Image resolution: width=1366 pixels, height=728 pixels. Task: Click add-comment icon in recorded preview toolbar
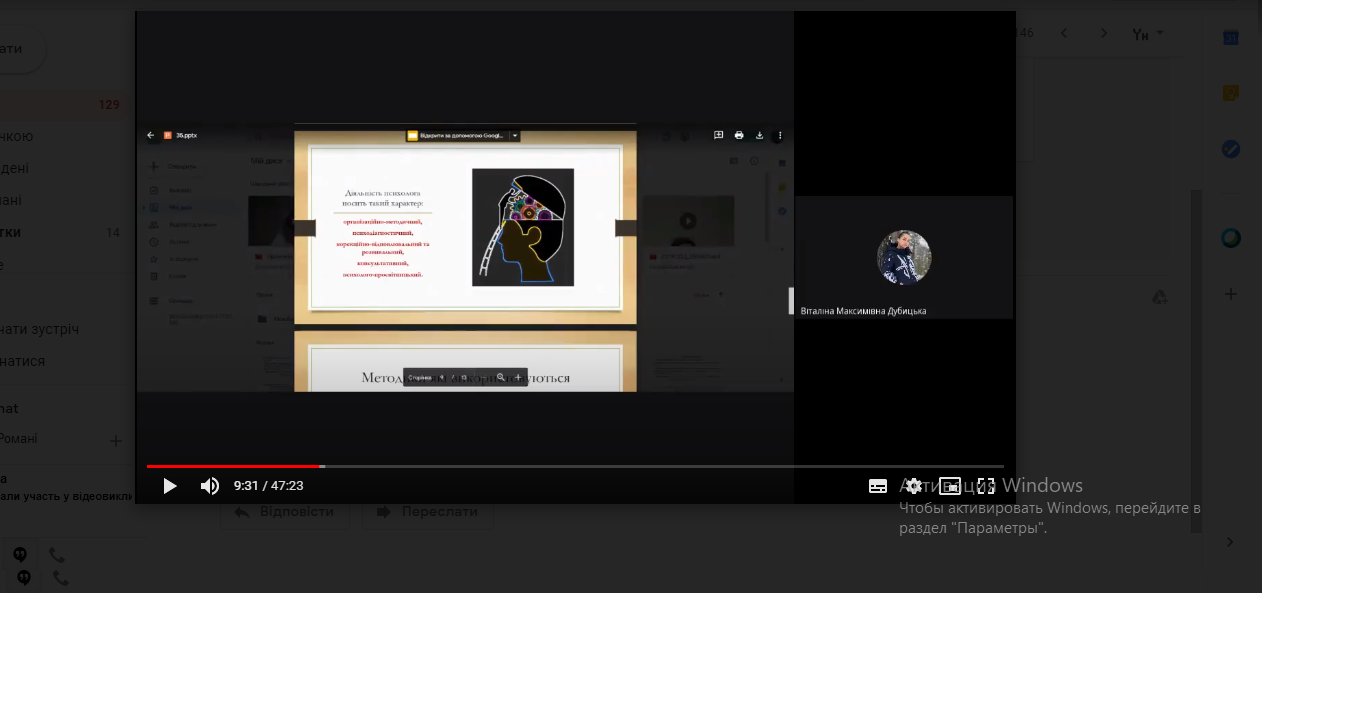coord(718,135)
